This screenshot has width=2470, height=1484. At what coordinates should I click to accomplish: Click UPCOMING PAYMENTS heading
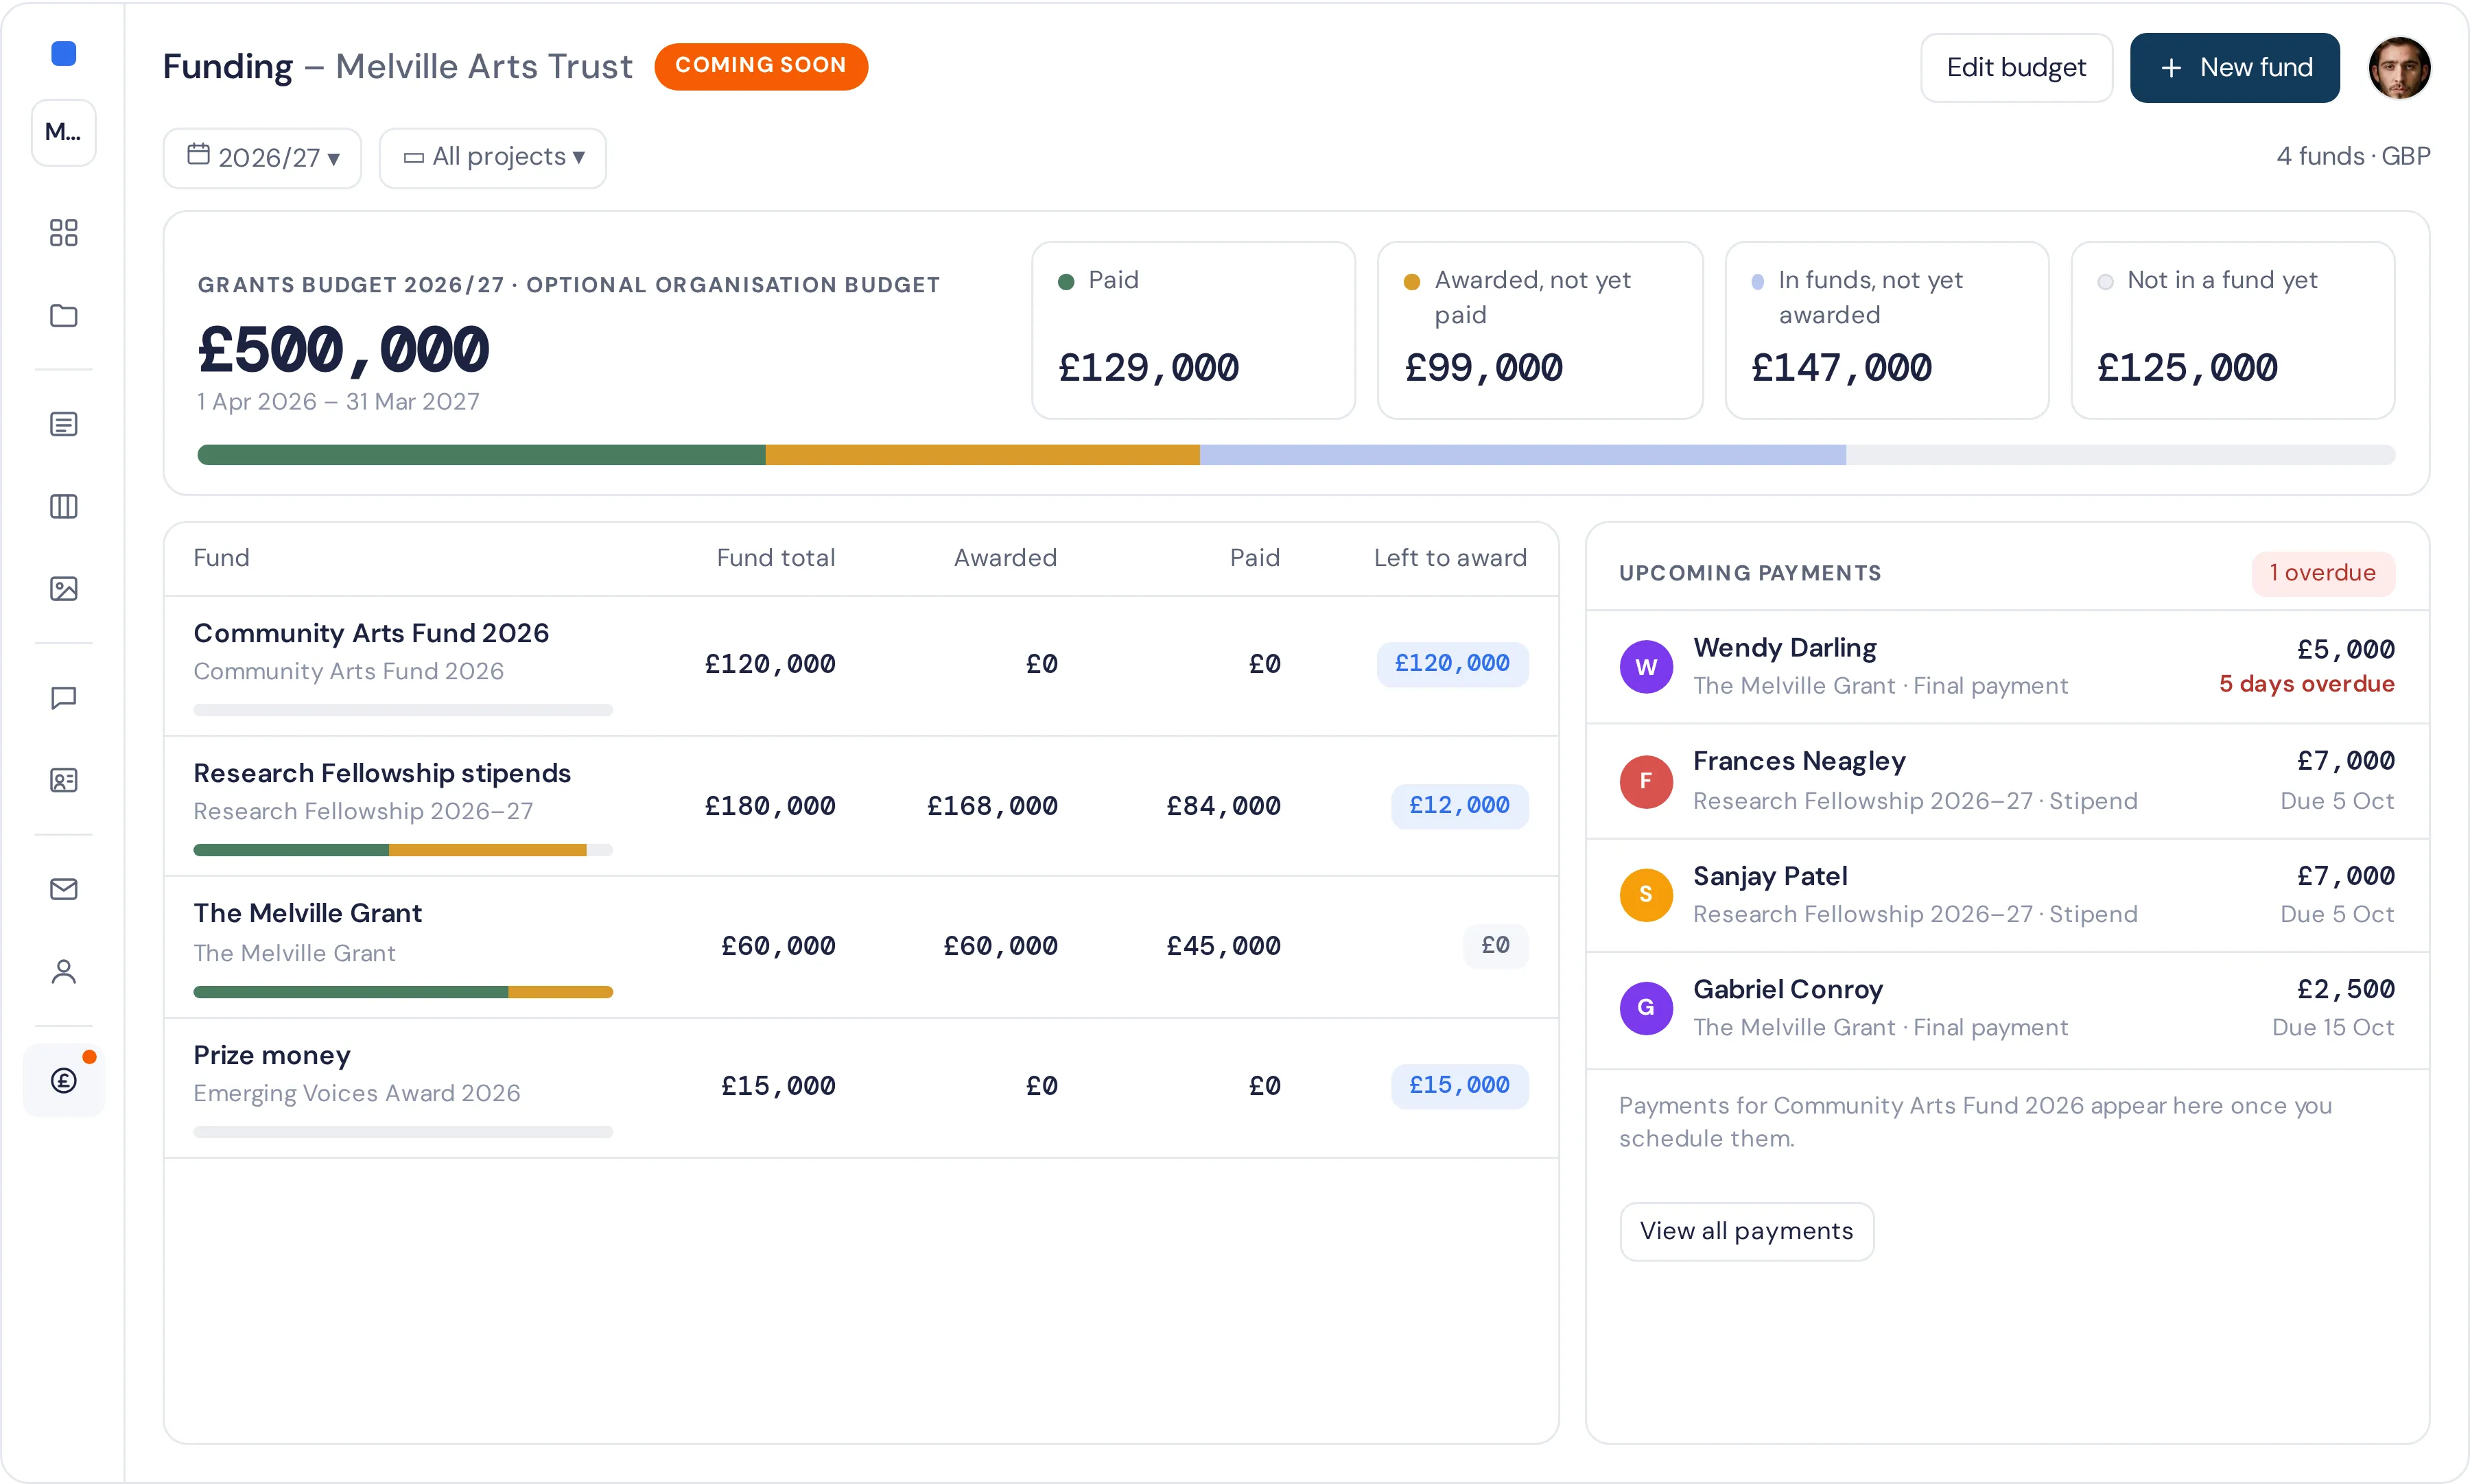pyautogui.click(x=1750, y=573)
